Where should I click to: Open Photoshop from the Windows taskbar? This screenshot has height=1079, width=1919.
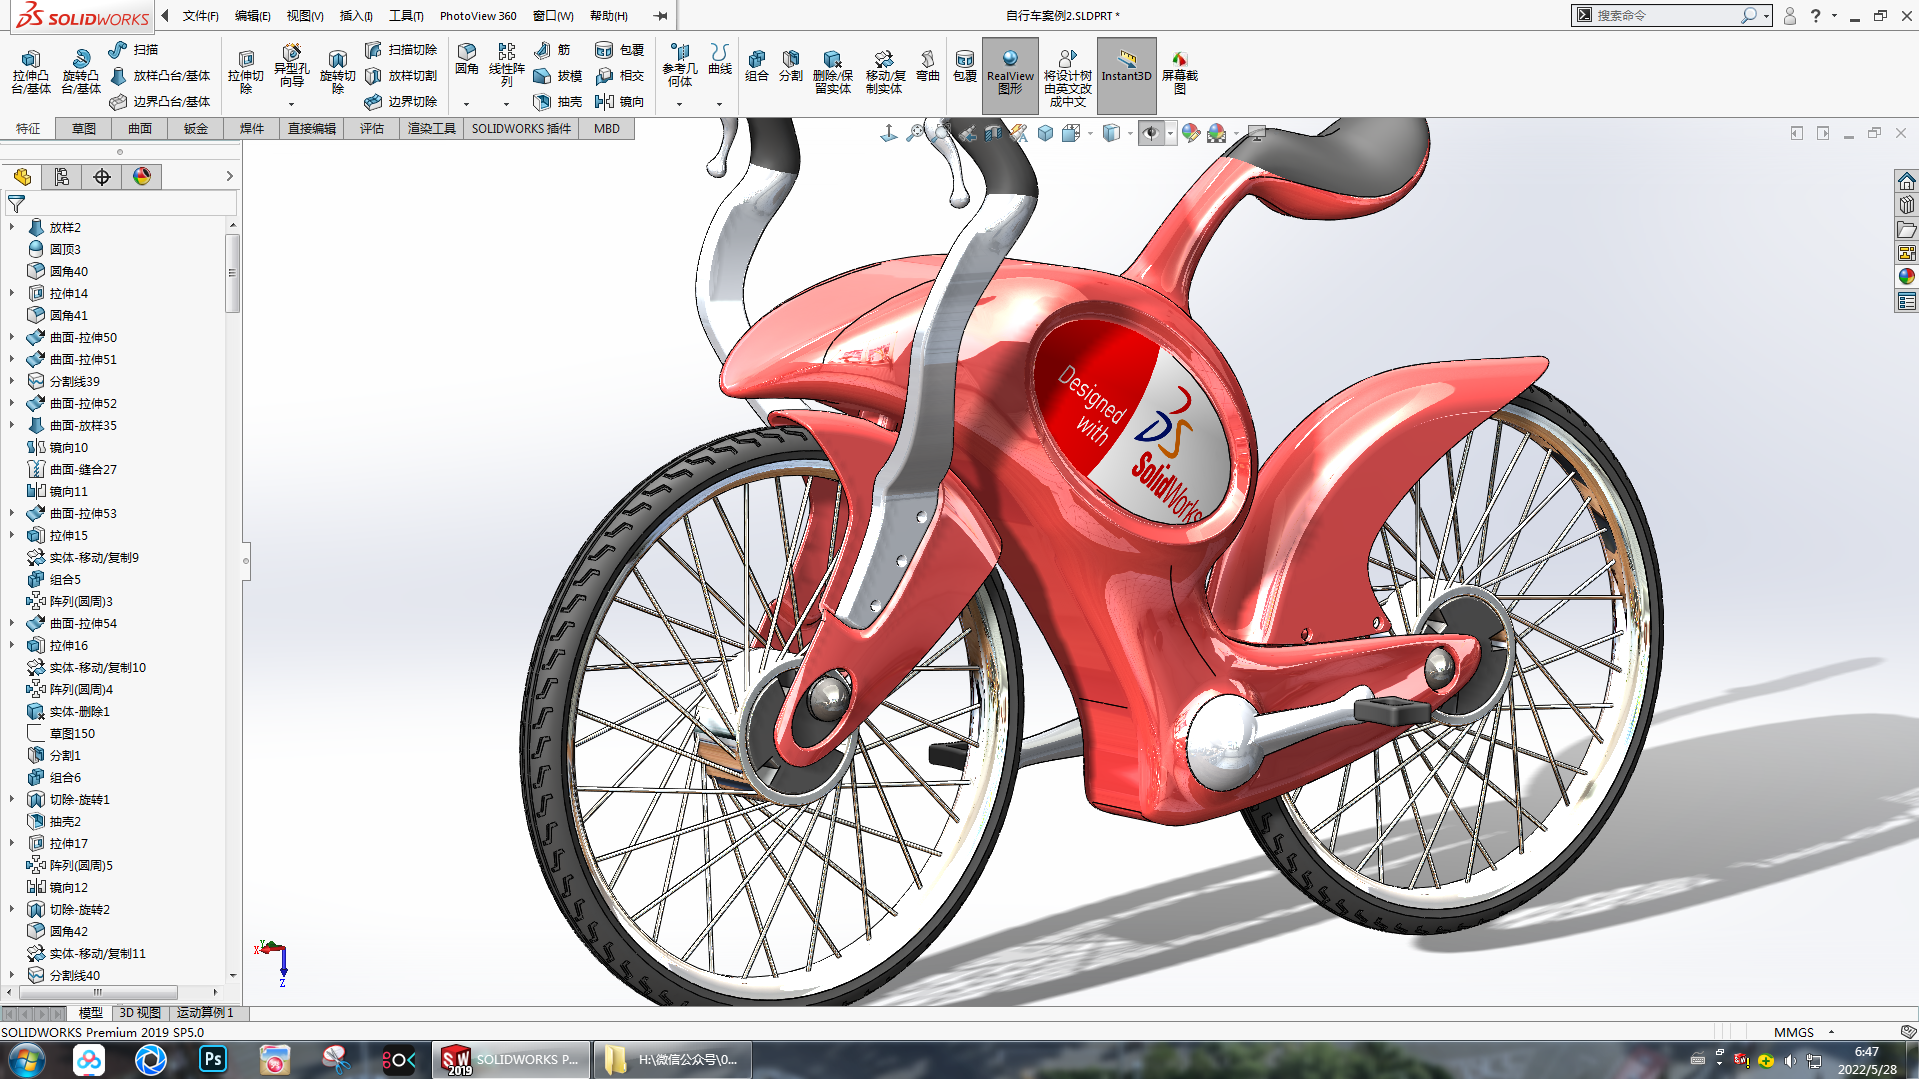pyautogui.click(x=213, y=1059)
